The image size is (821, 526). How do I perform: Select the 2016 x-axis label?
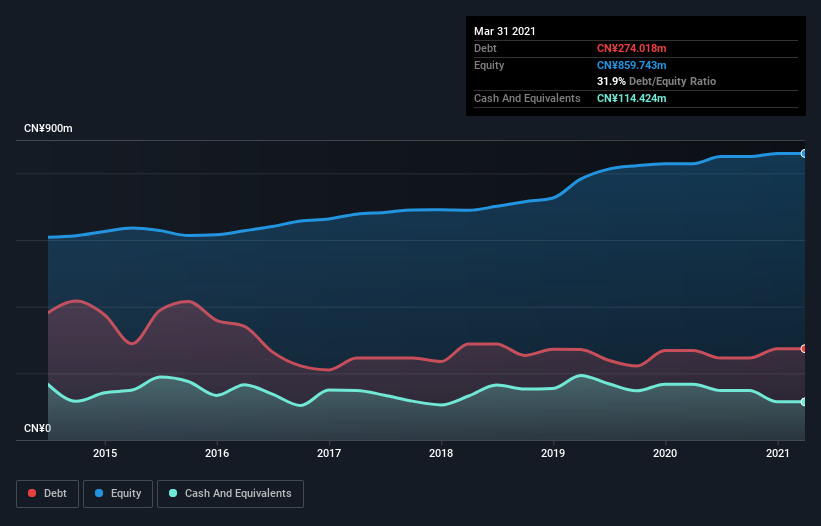[217, 453]
